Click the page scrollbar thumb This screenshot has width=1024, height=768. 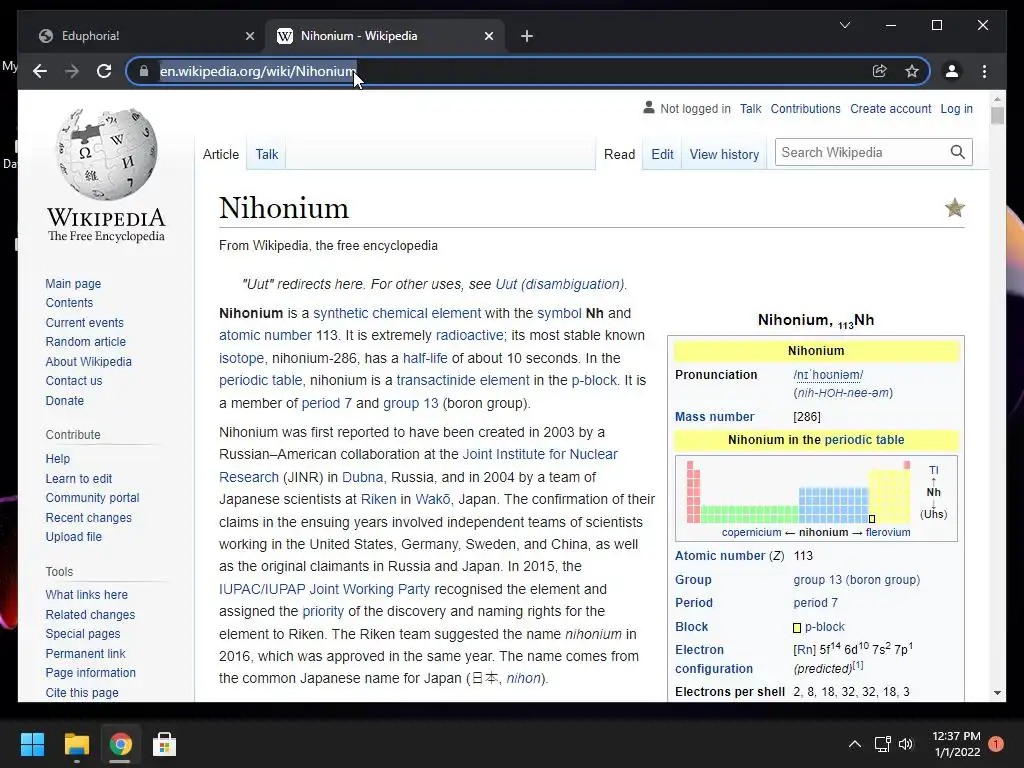click(997, 116)
